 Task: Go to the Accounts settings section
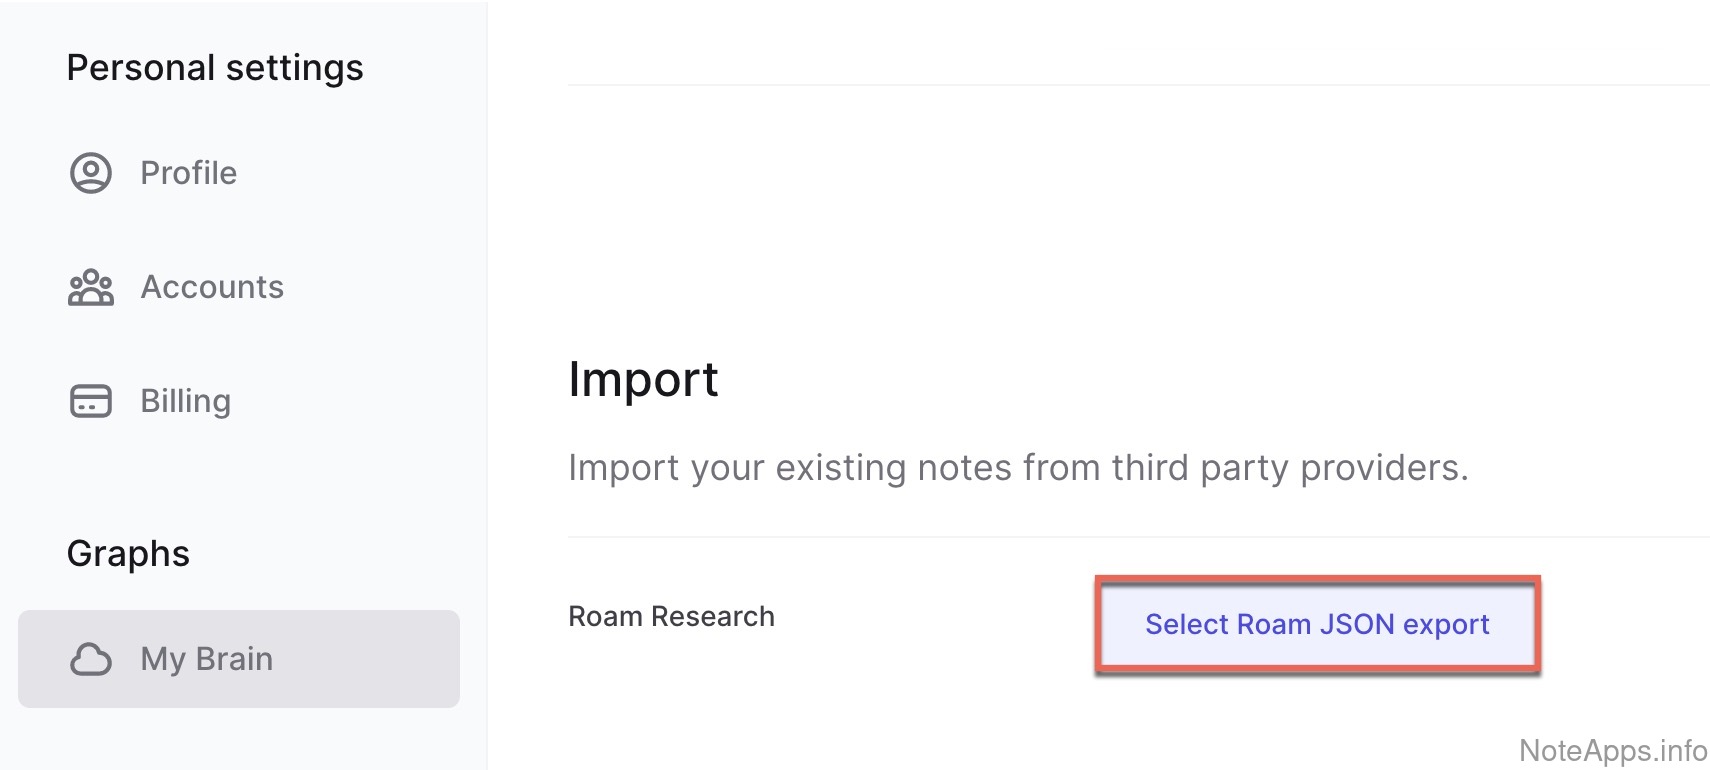point(212,287)
